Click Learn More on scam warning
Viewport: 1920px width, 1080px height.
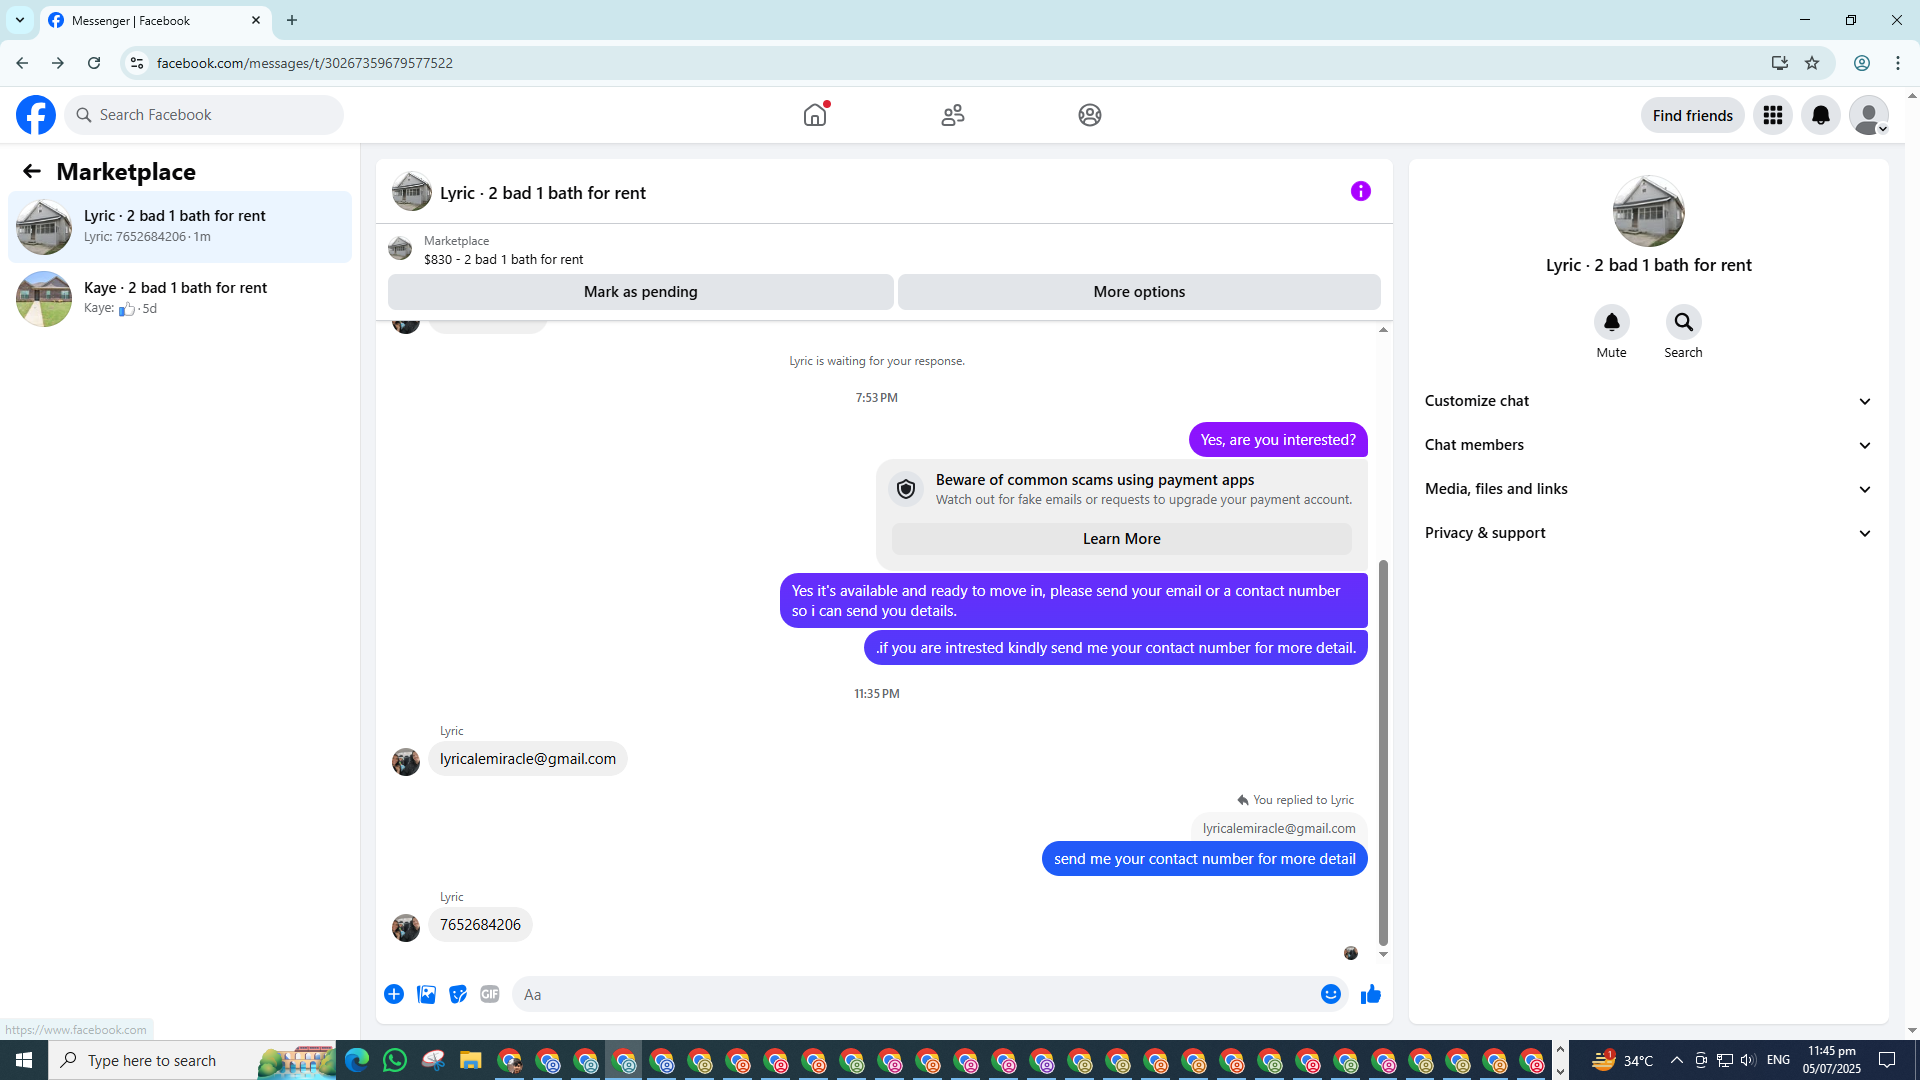[x=1121, y=539]
